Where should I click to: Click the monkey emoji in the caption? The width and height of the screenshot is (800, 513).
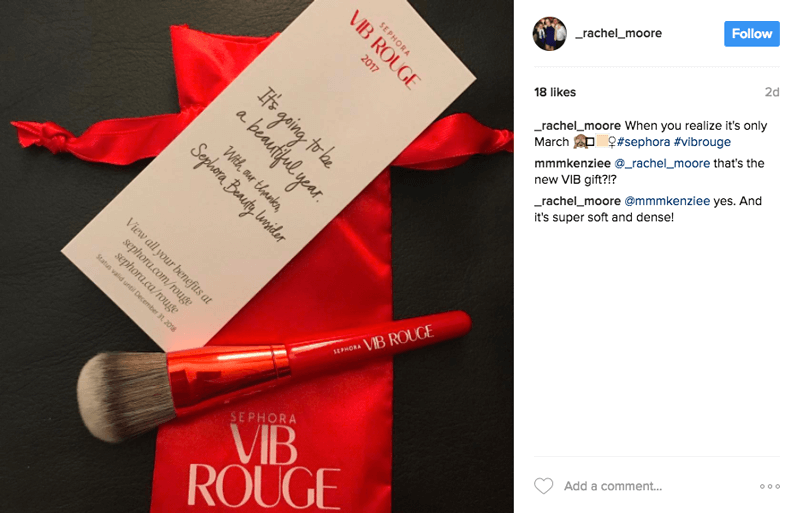[580, 142]
